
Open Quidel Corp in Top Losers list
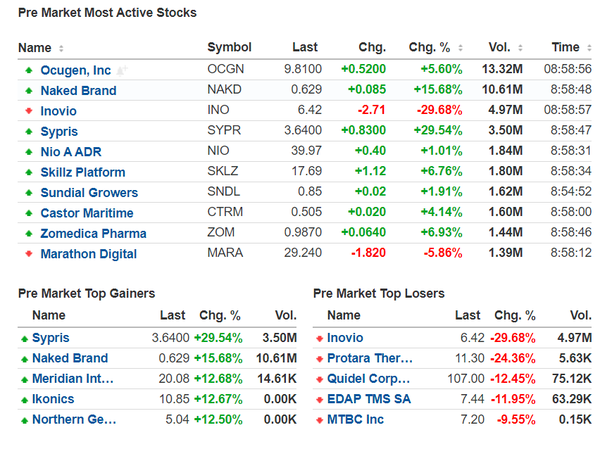tap(368, 379)
